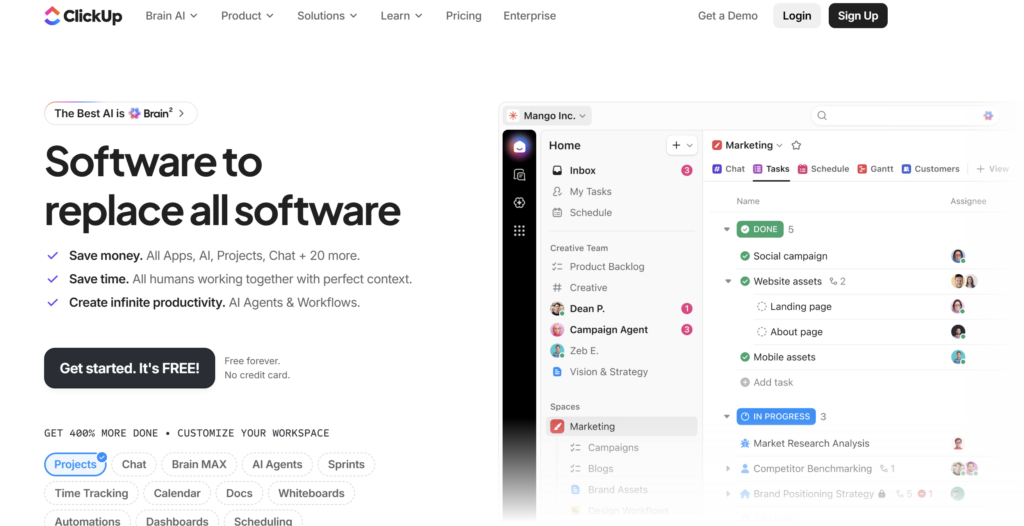The height and width of the screenshot is (526, 1024).
Task: Collapse the DONE task group
Action: coord(726,229)
